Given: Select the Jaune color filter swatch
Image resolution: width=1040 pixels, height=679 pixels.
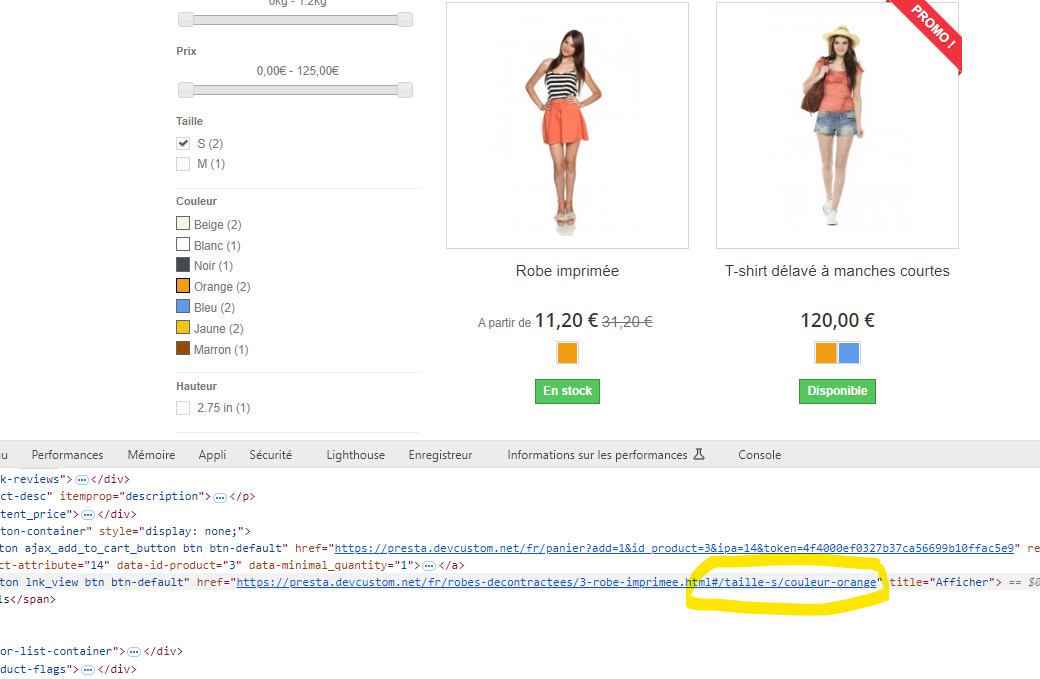Looking at the screenshot, I should tap(183, 328).
